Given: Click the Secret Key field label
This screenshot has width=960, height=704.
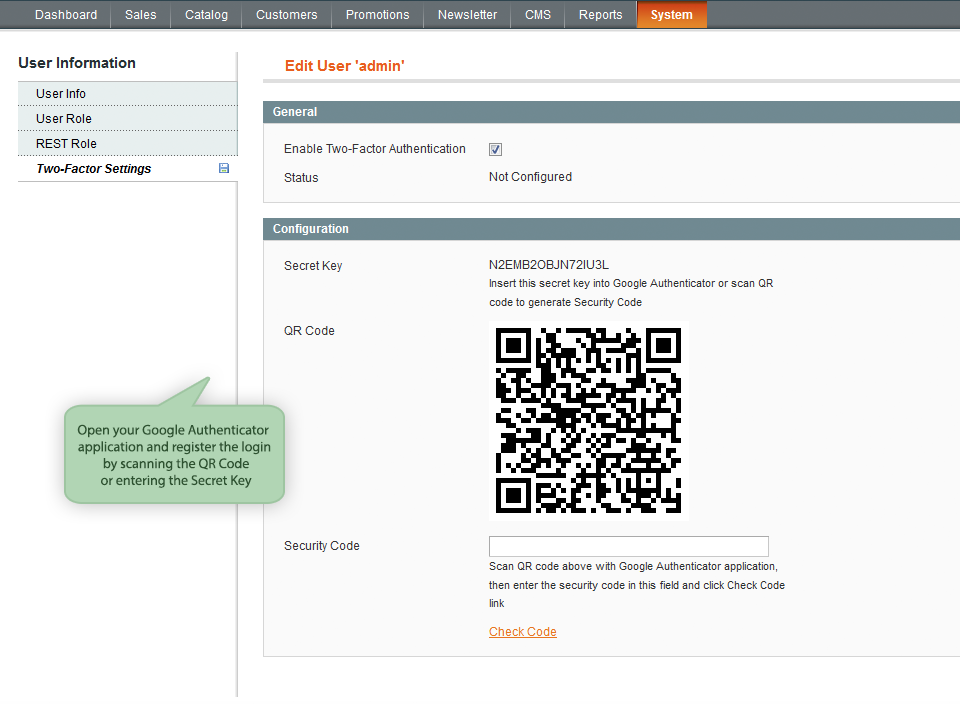Looking at the screenshot, I should 313,266.
